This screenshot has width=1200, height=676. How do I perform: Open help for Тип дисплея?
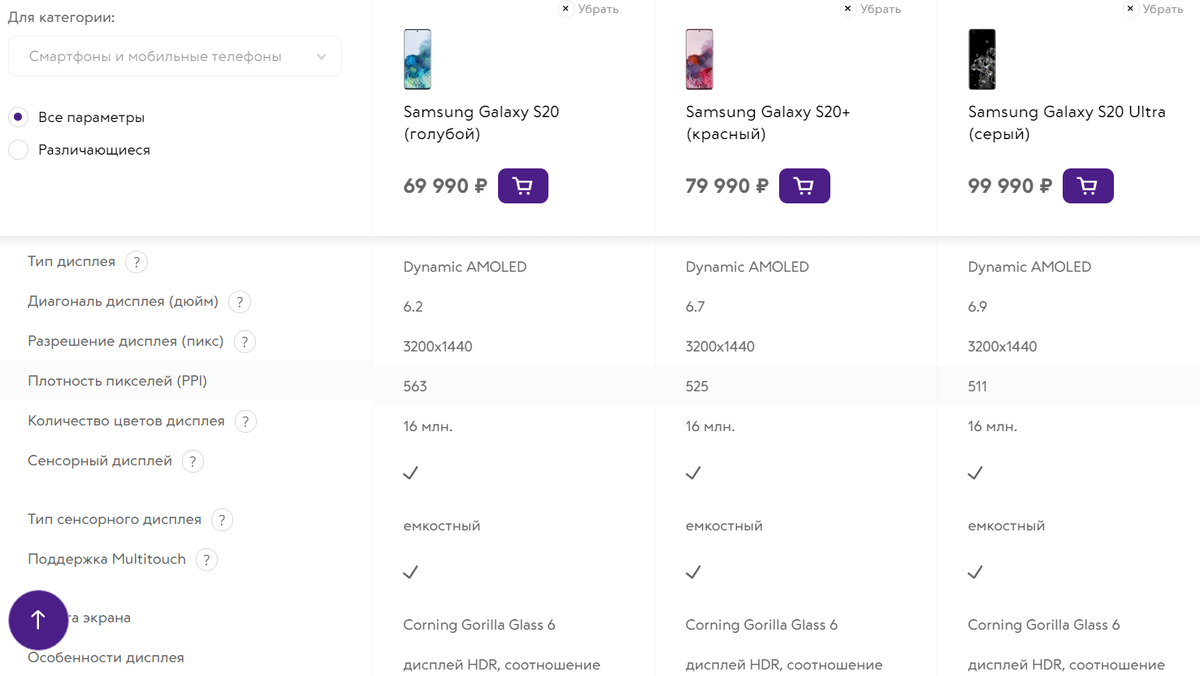click(x=137, y=262)
